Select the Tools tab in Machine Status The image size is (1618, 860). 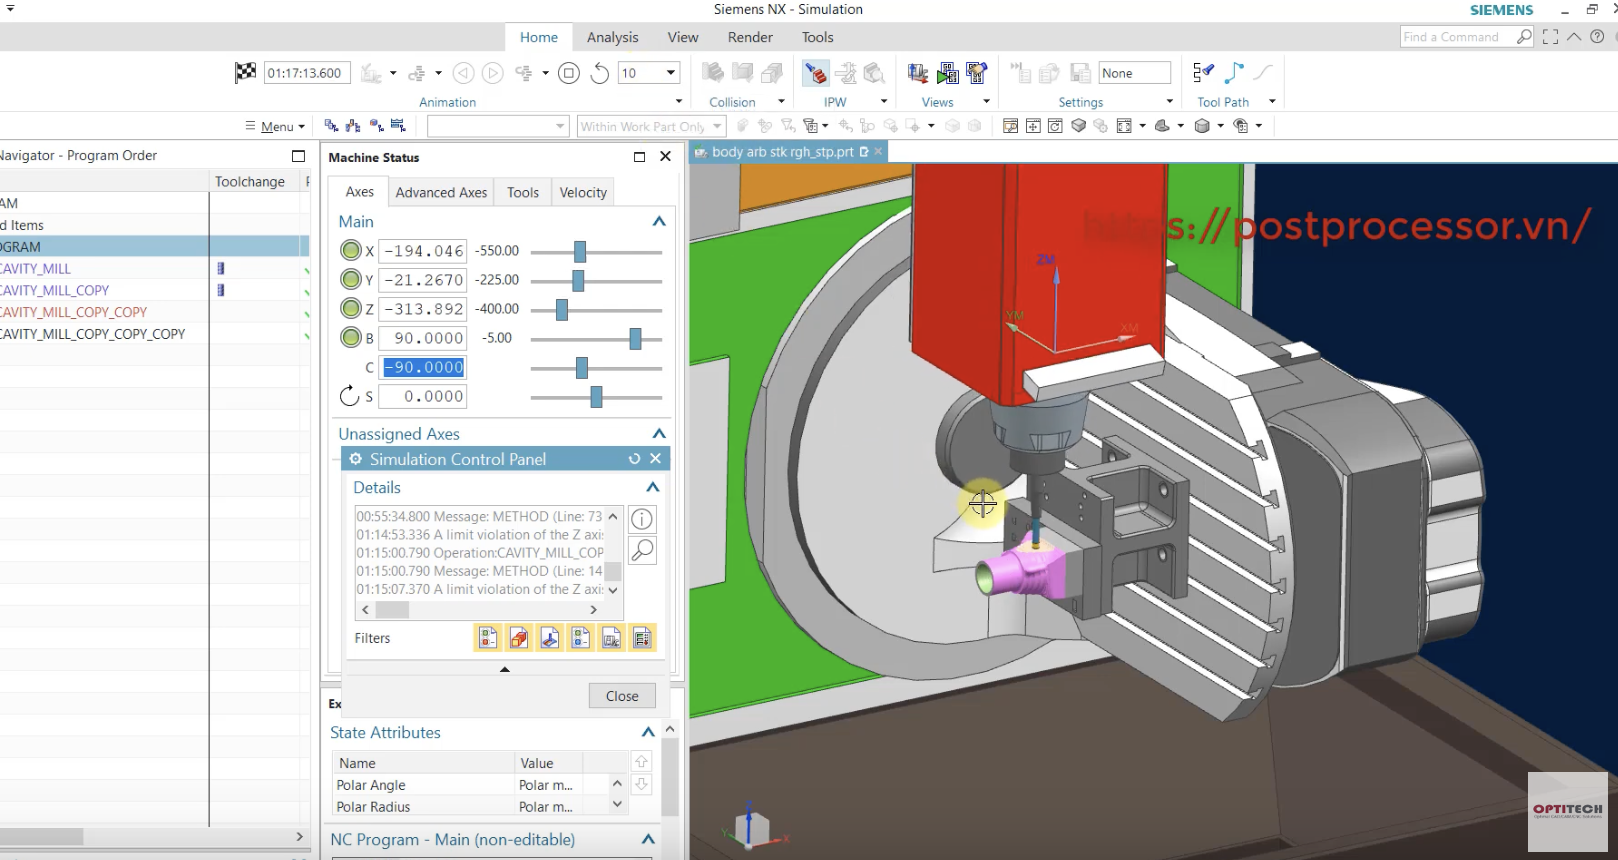coord(522,192)
